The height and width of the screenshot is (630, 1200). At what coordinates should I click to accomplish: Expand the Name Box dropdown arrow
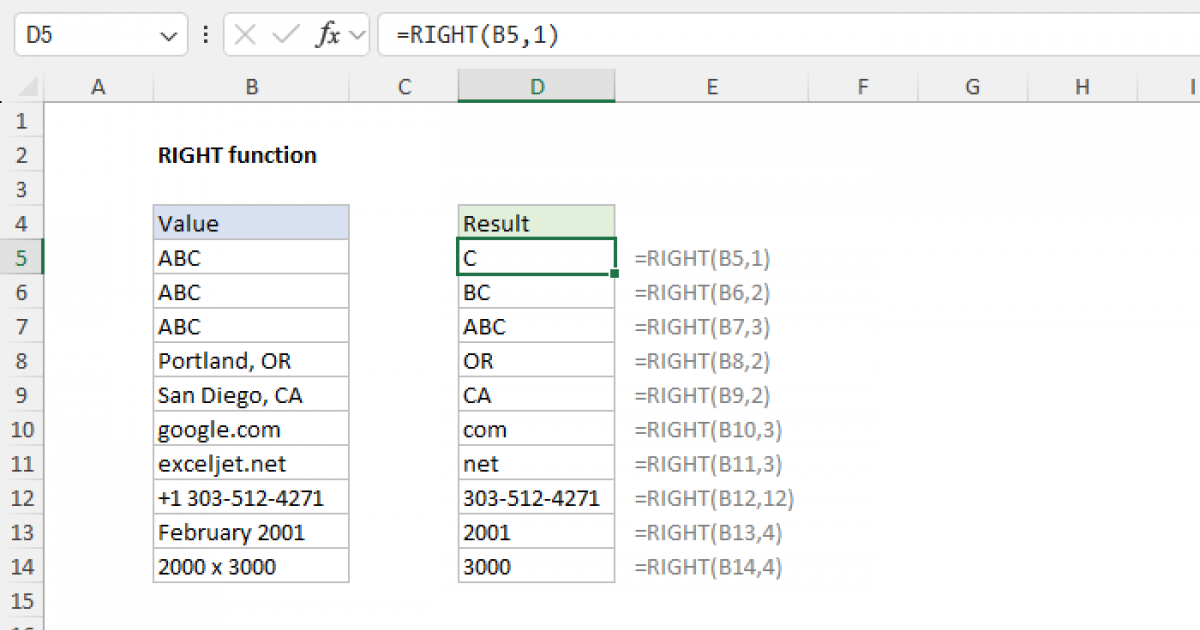click(x=167, y=36)
